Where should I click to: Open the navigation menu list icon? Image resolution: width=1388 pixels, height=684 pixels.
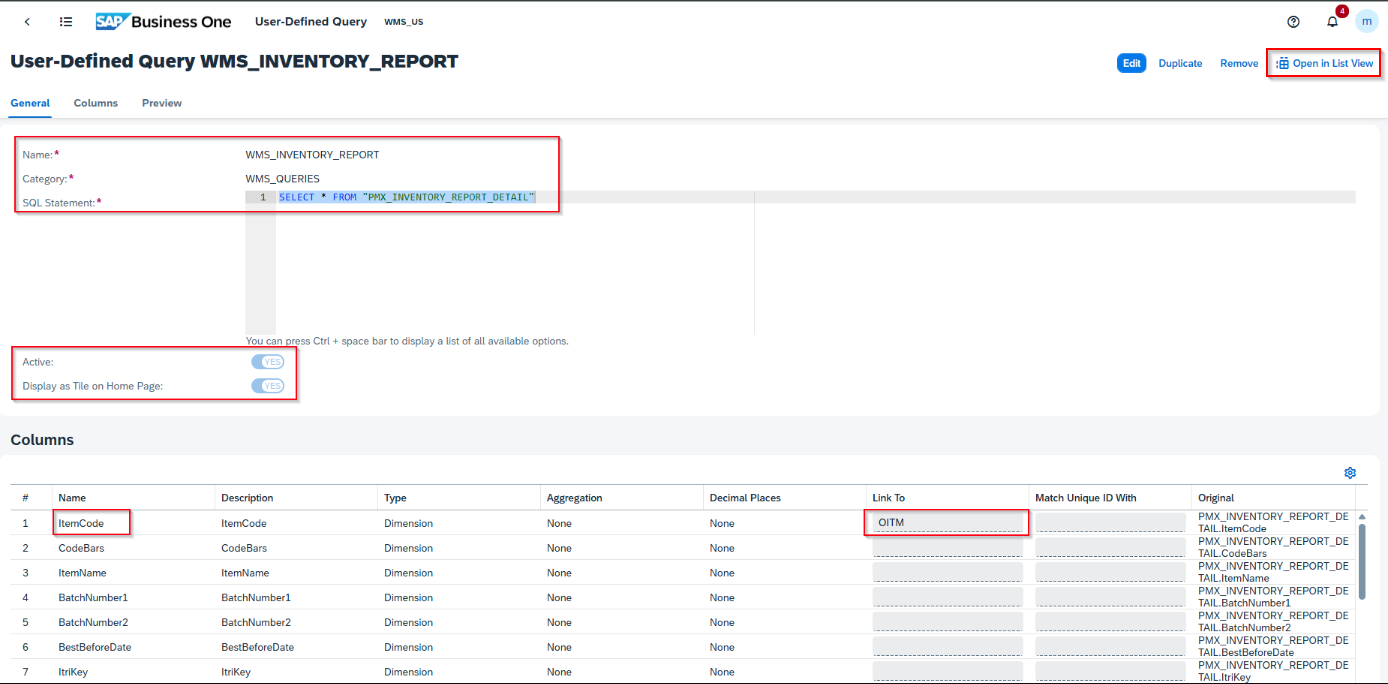[x=65, y=20]
